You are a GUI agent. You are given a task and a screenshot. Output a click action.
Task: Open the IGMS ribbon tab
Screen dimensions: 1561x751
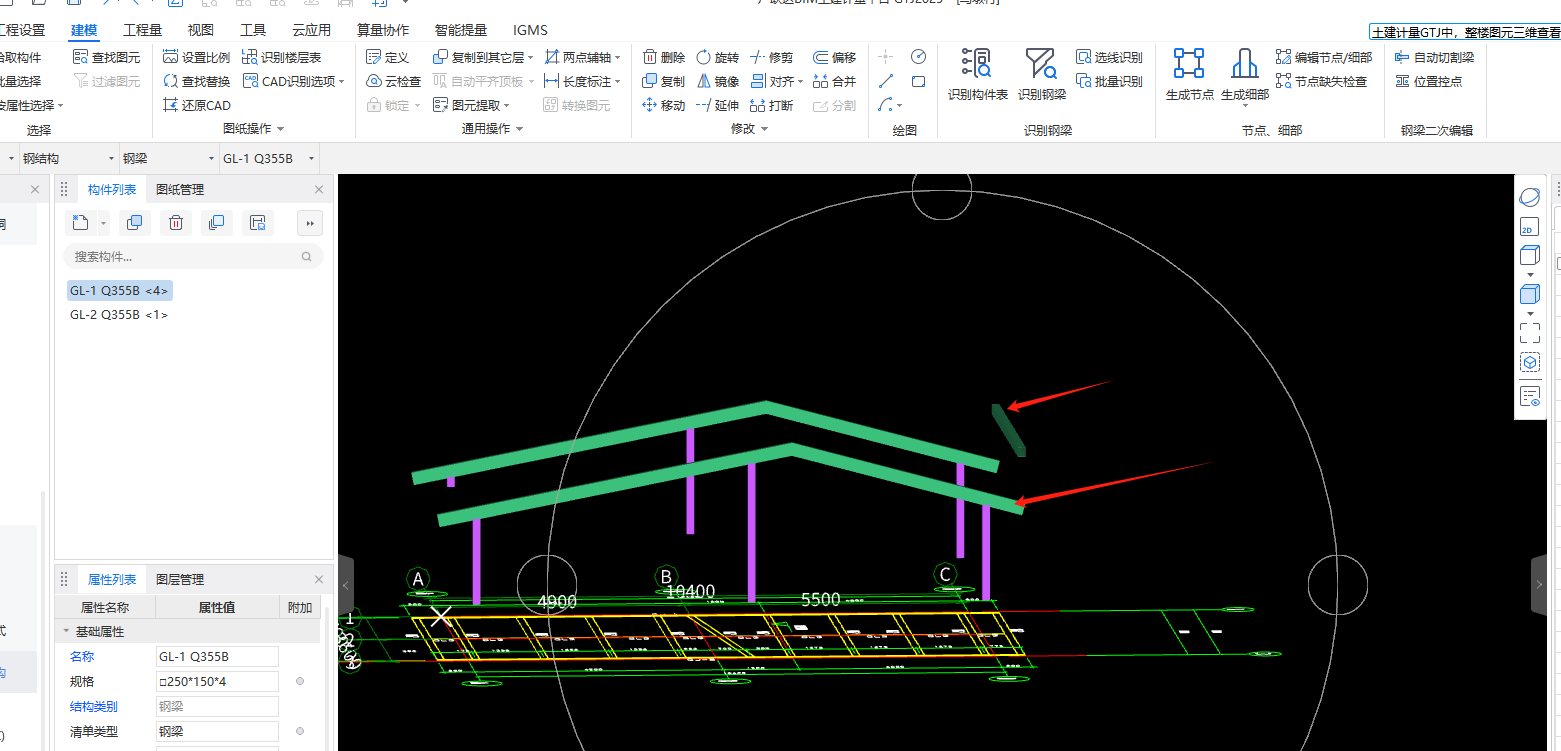point(530,30)
